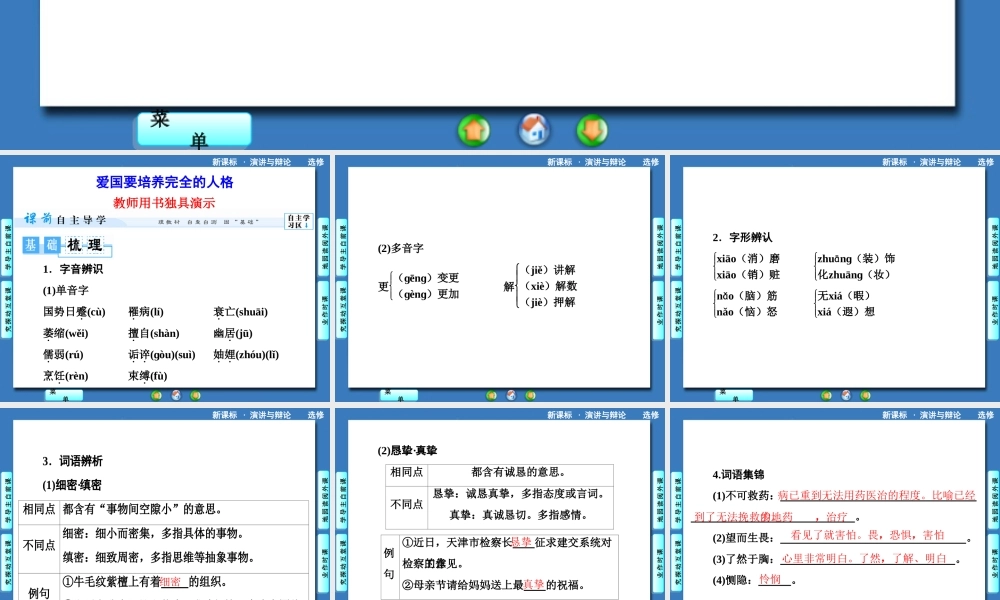Screen dimensions: 1000x600
Task: Click the heading 2. 字形辨认
Action: (742, 237)
